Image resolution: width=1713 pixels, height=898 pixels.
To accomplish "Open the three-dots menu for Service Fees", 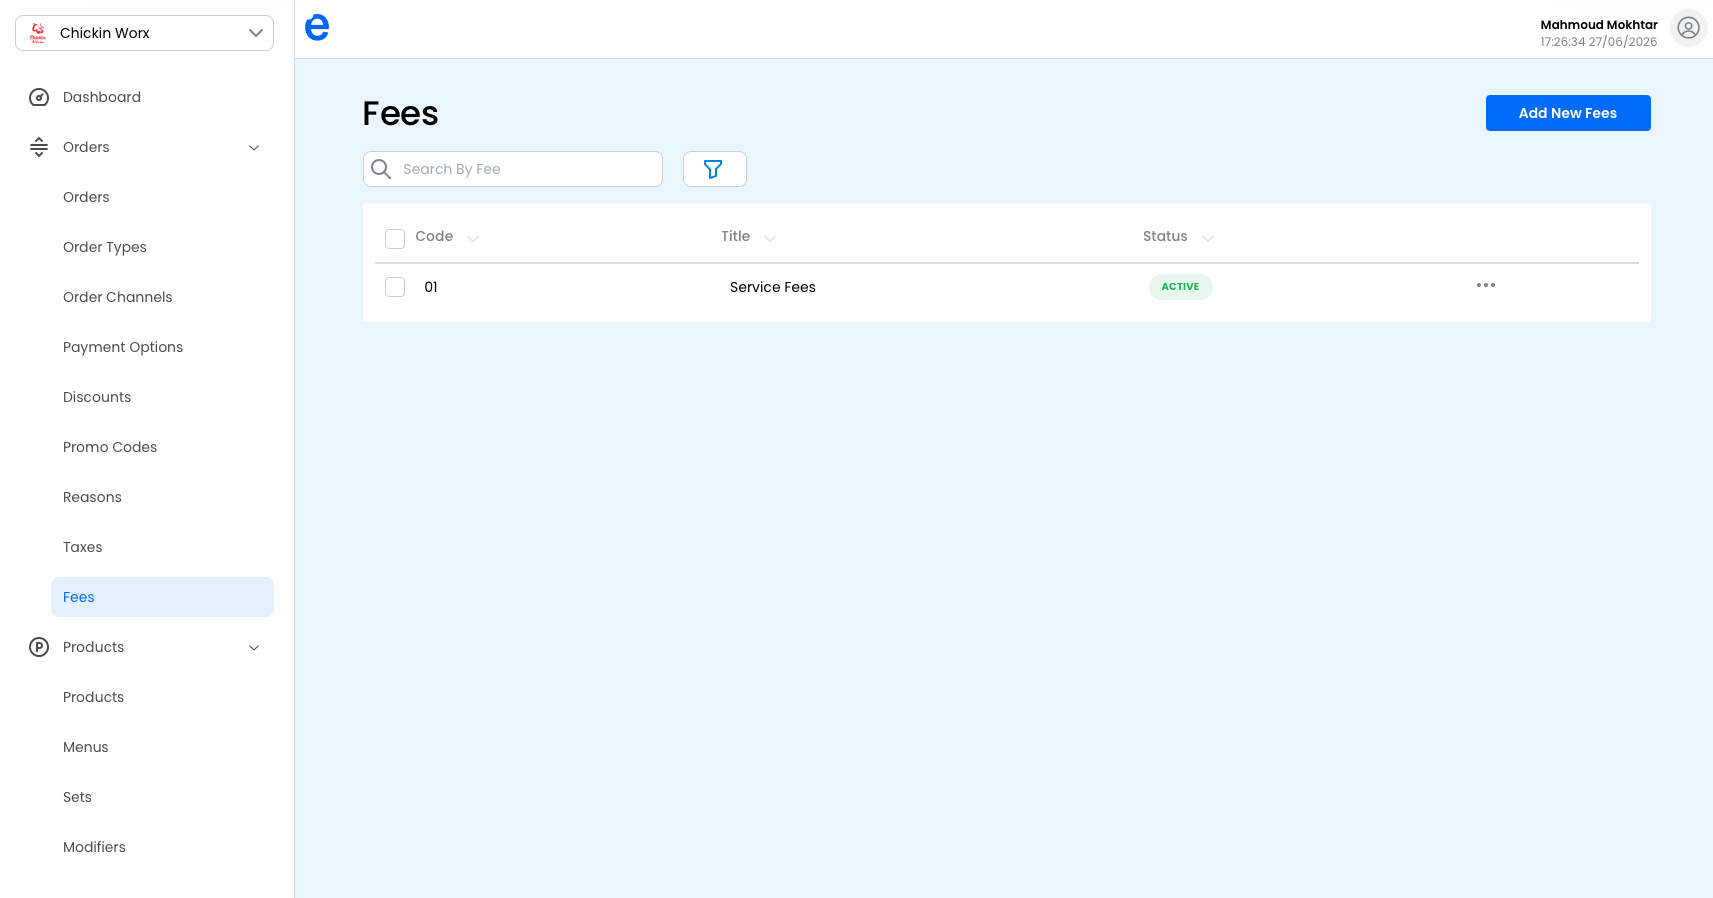I will (1486, 286).
